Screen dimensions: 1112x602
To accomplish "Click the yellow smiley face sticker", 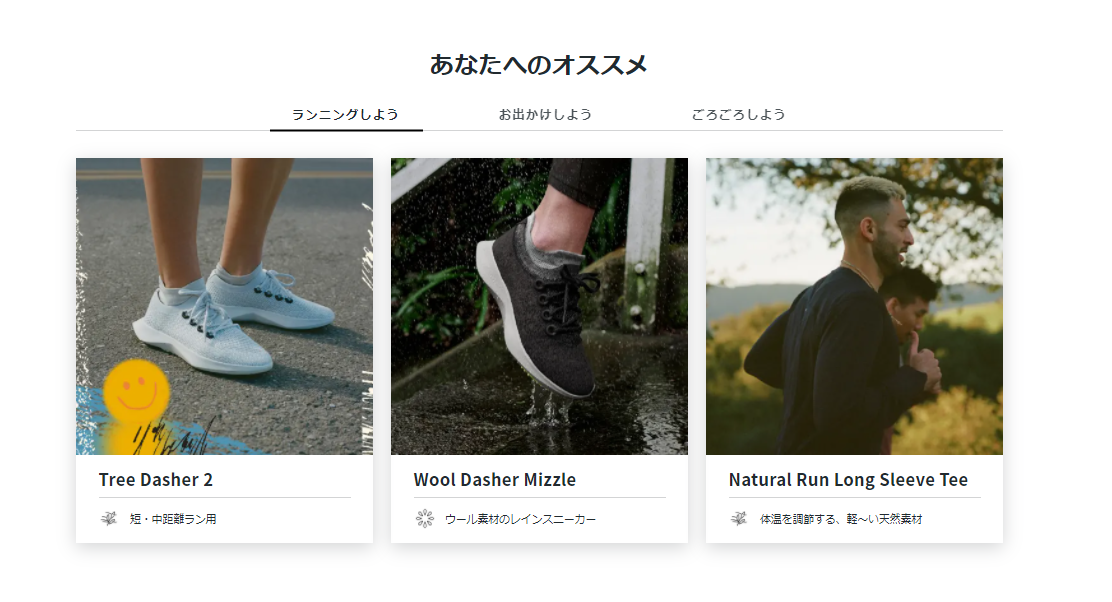I will click(136, 392).
